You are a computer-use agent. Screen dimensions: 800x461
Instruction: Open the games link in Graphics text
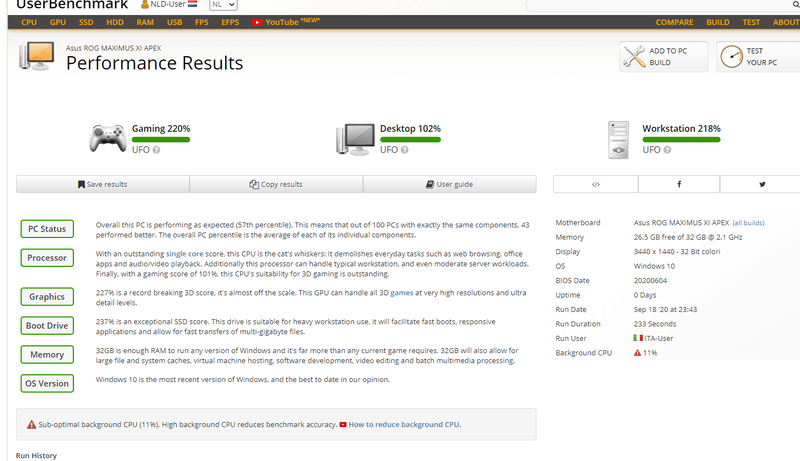coord(402,293)
